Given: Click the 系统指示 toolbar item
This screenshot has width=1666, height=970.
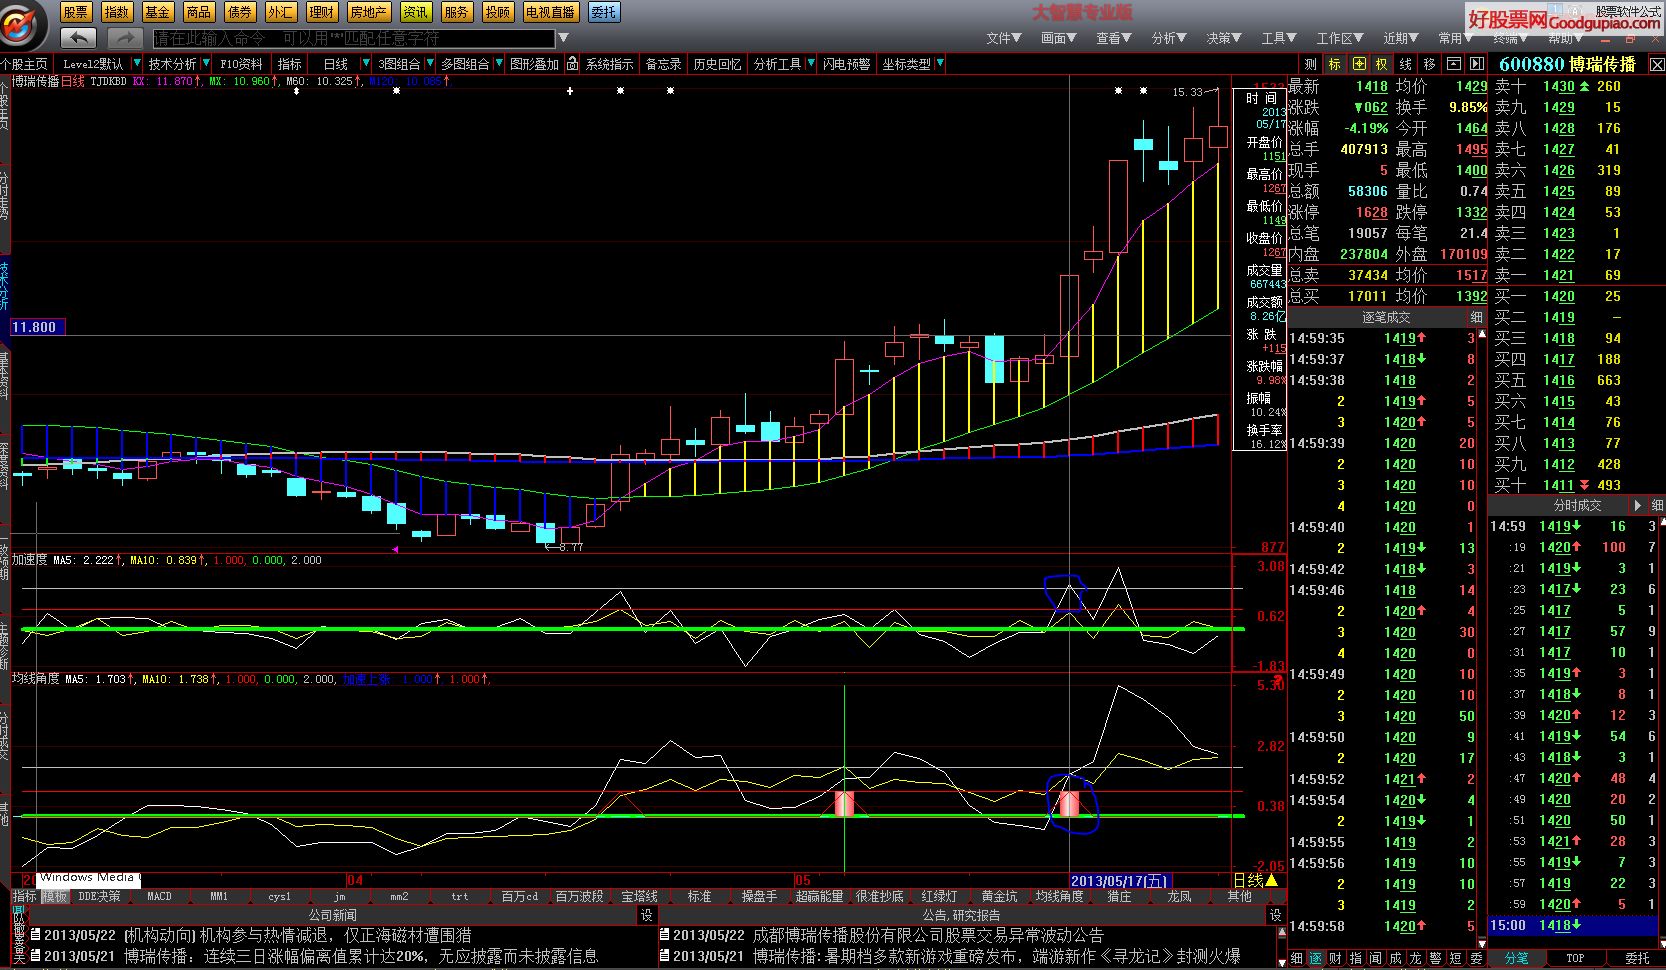Looking at the screenshot, I should pyautogui.click(x=609, y=64).
